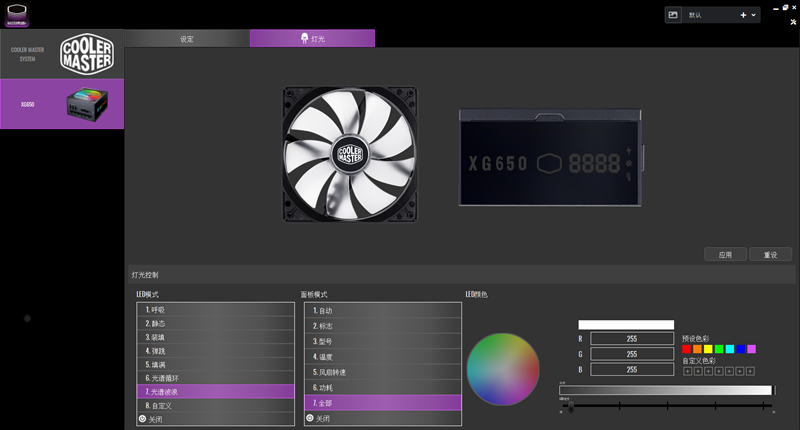The height and width of the screenshot is (430, 800).
Task: Click the brightness gradient slider bar
Action: coord(666,390)
